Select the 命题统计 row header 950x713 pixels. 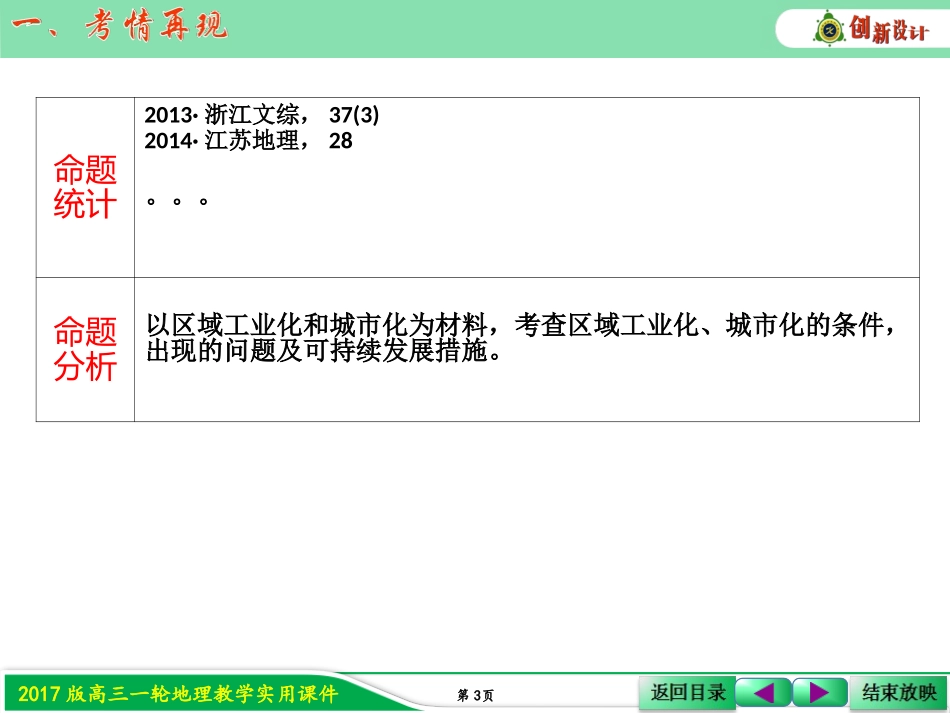[85, 187]
